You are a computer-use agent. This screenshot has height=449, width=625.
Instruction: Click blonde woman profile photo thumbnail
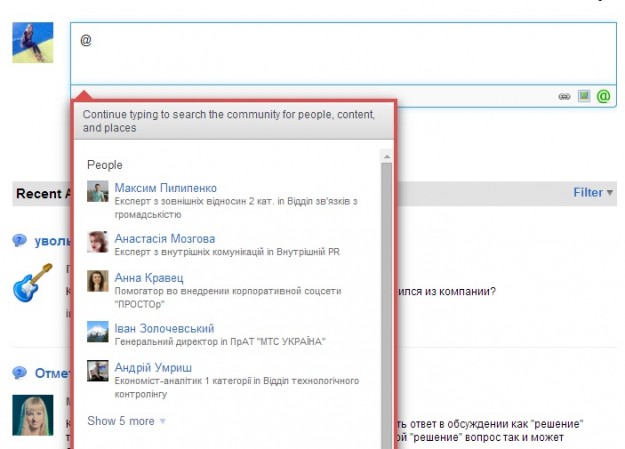33,415
